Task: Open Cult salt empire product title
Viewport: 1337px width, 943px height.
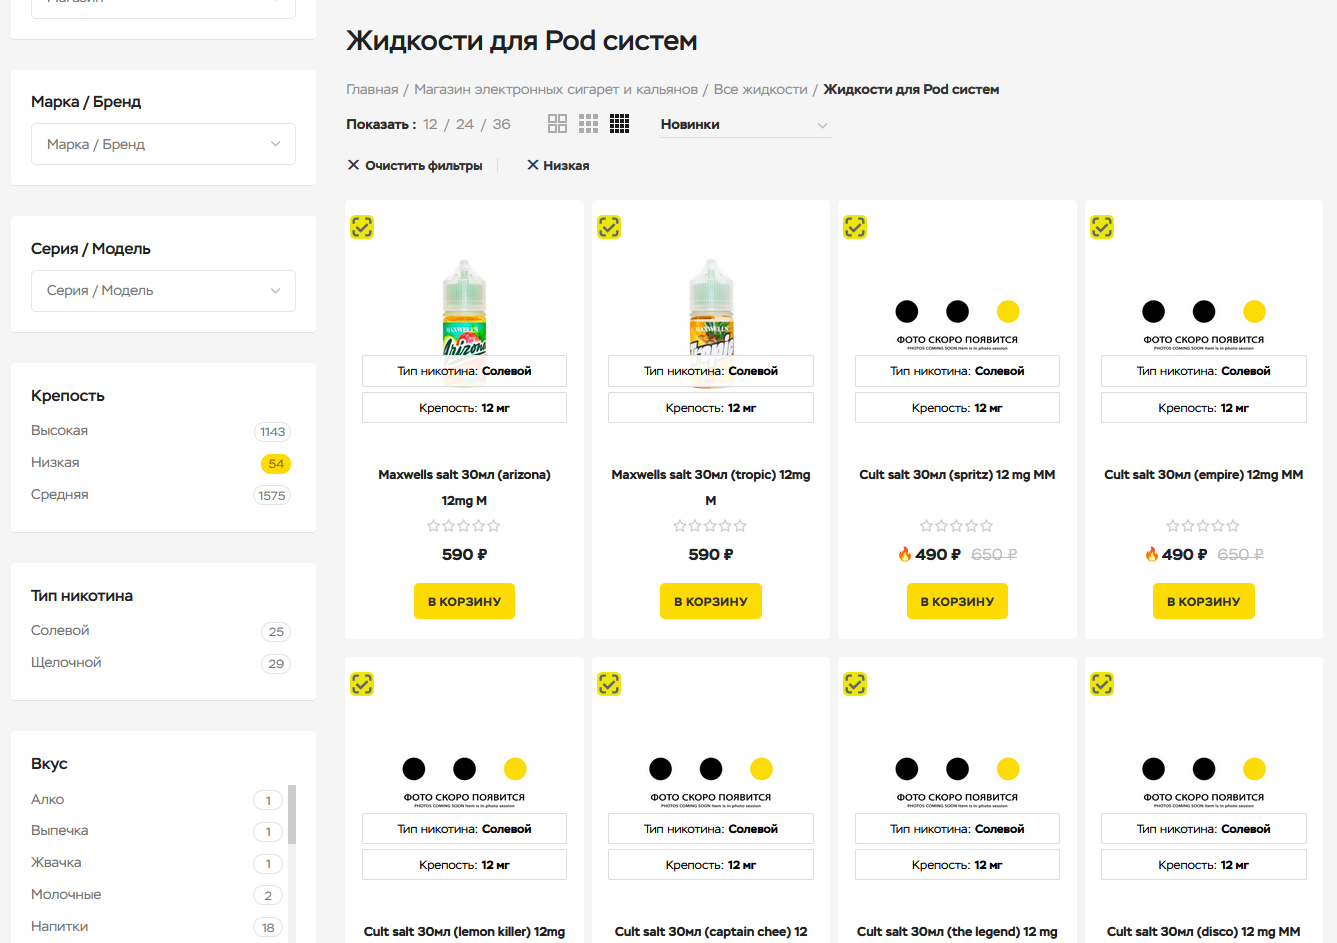Action: coord(1204,475)
